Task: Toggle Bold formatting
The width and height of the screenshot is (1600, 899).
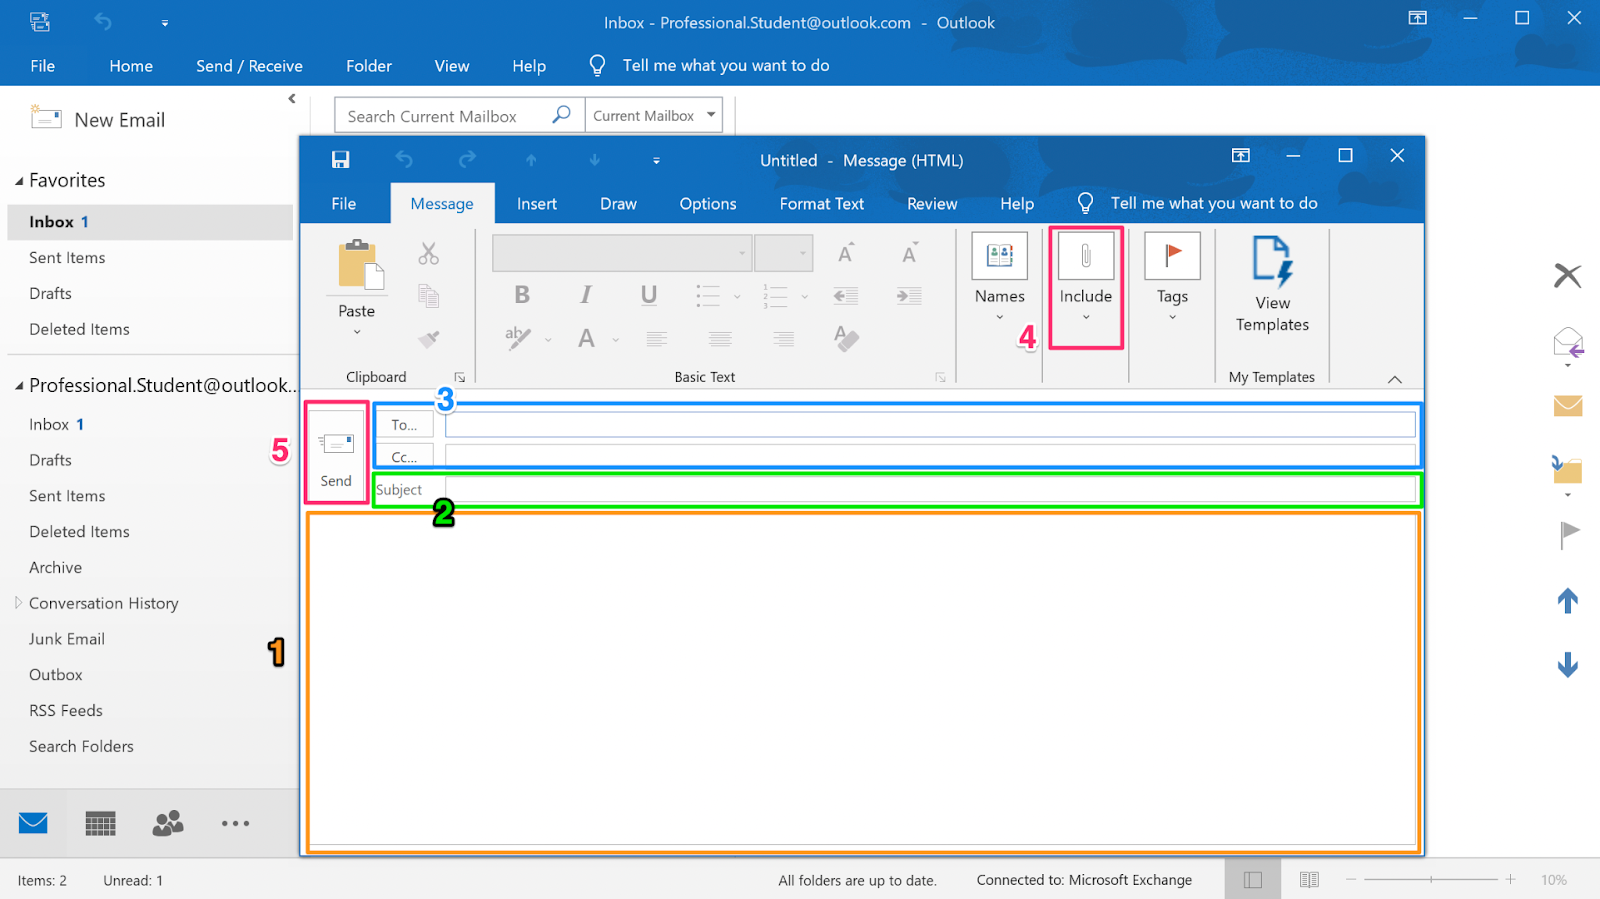Action: pos(522,295)
